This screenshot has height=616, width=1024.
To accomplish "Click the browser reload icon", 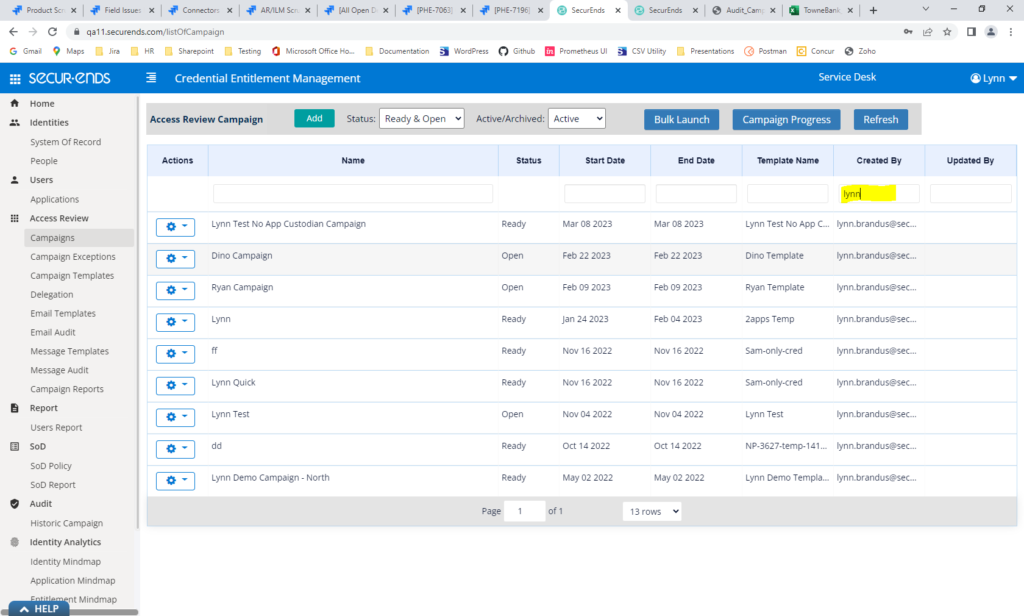I will [52, 31].
